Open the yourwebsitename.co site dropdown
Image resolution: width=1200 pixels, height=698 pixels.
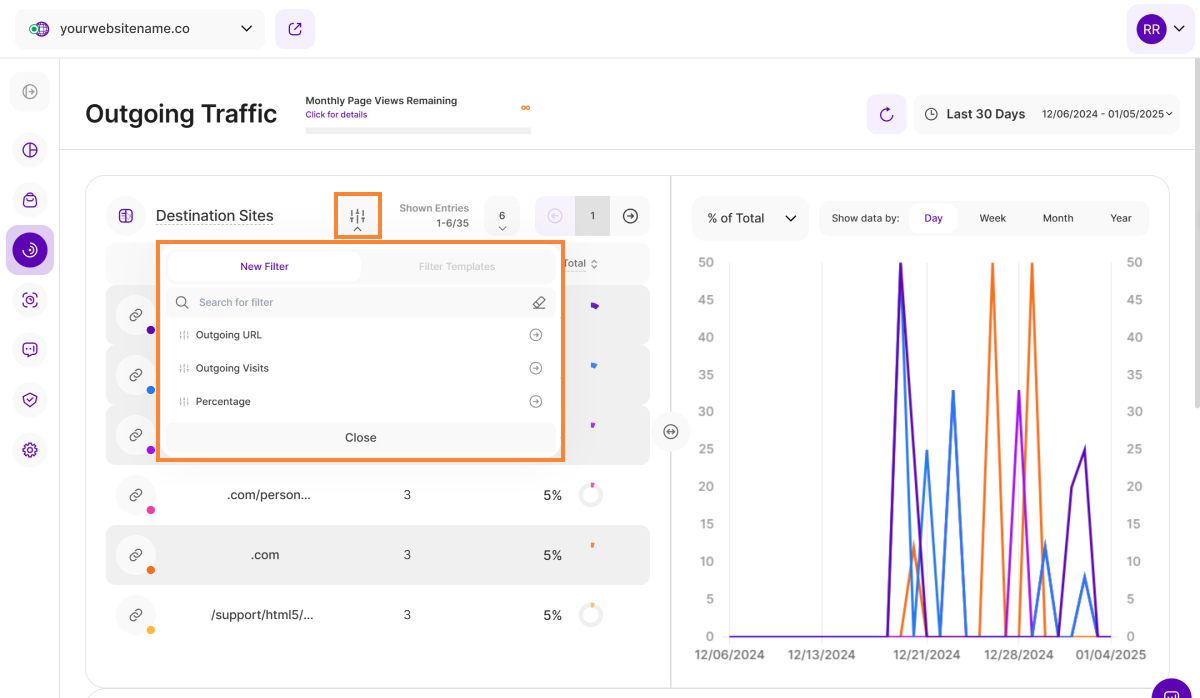coord(140,29)
